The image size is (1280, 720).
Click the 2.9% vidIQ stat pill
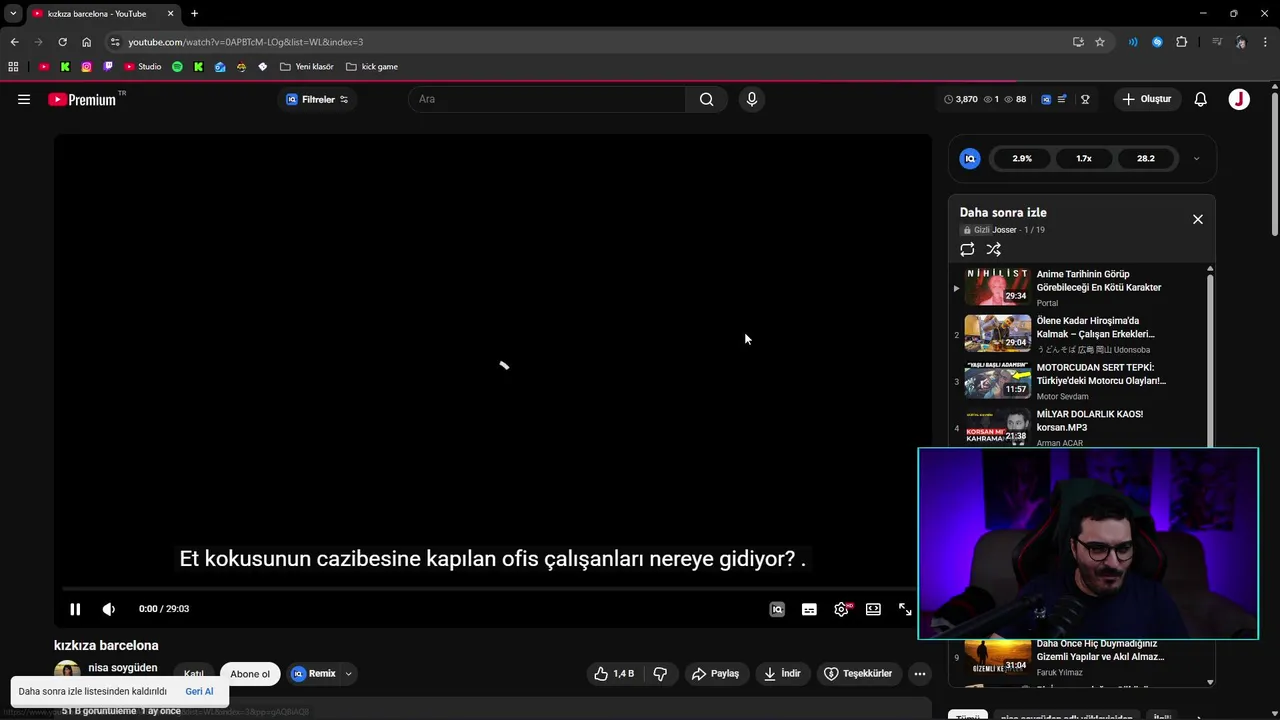[x=1022, y=158]
